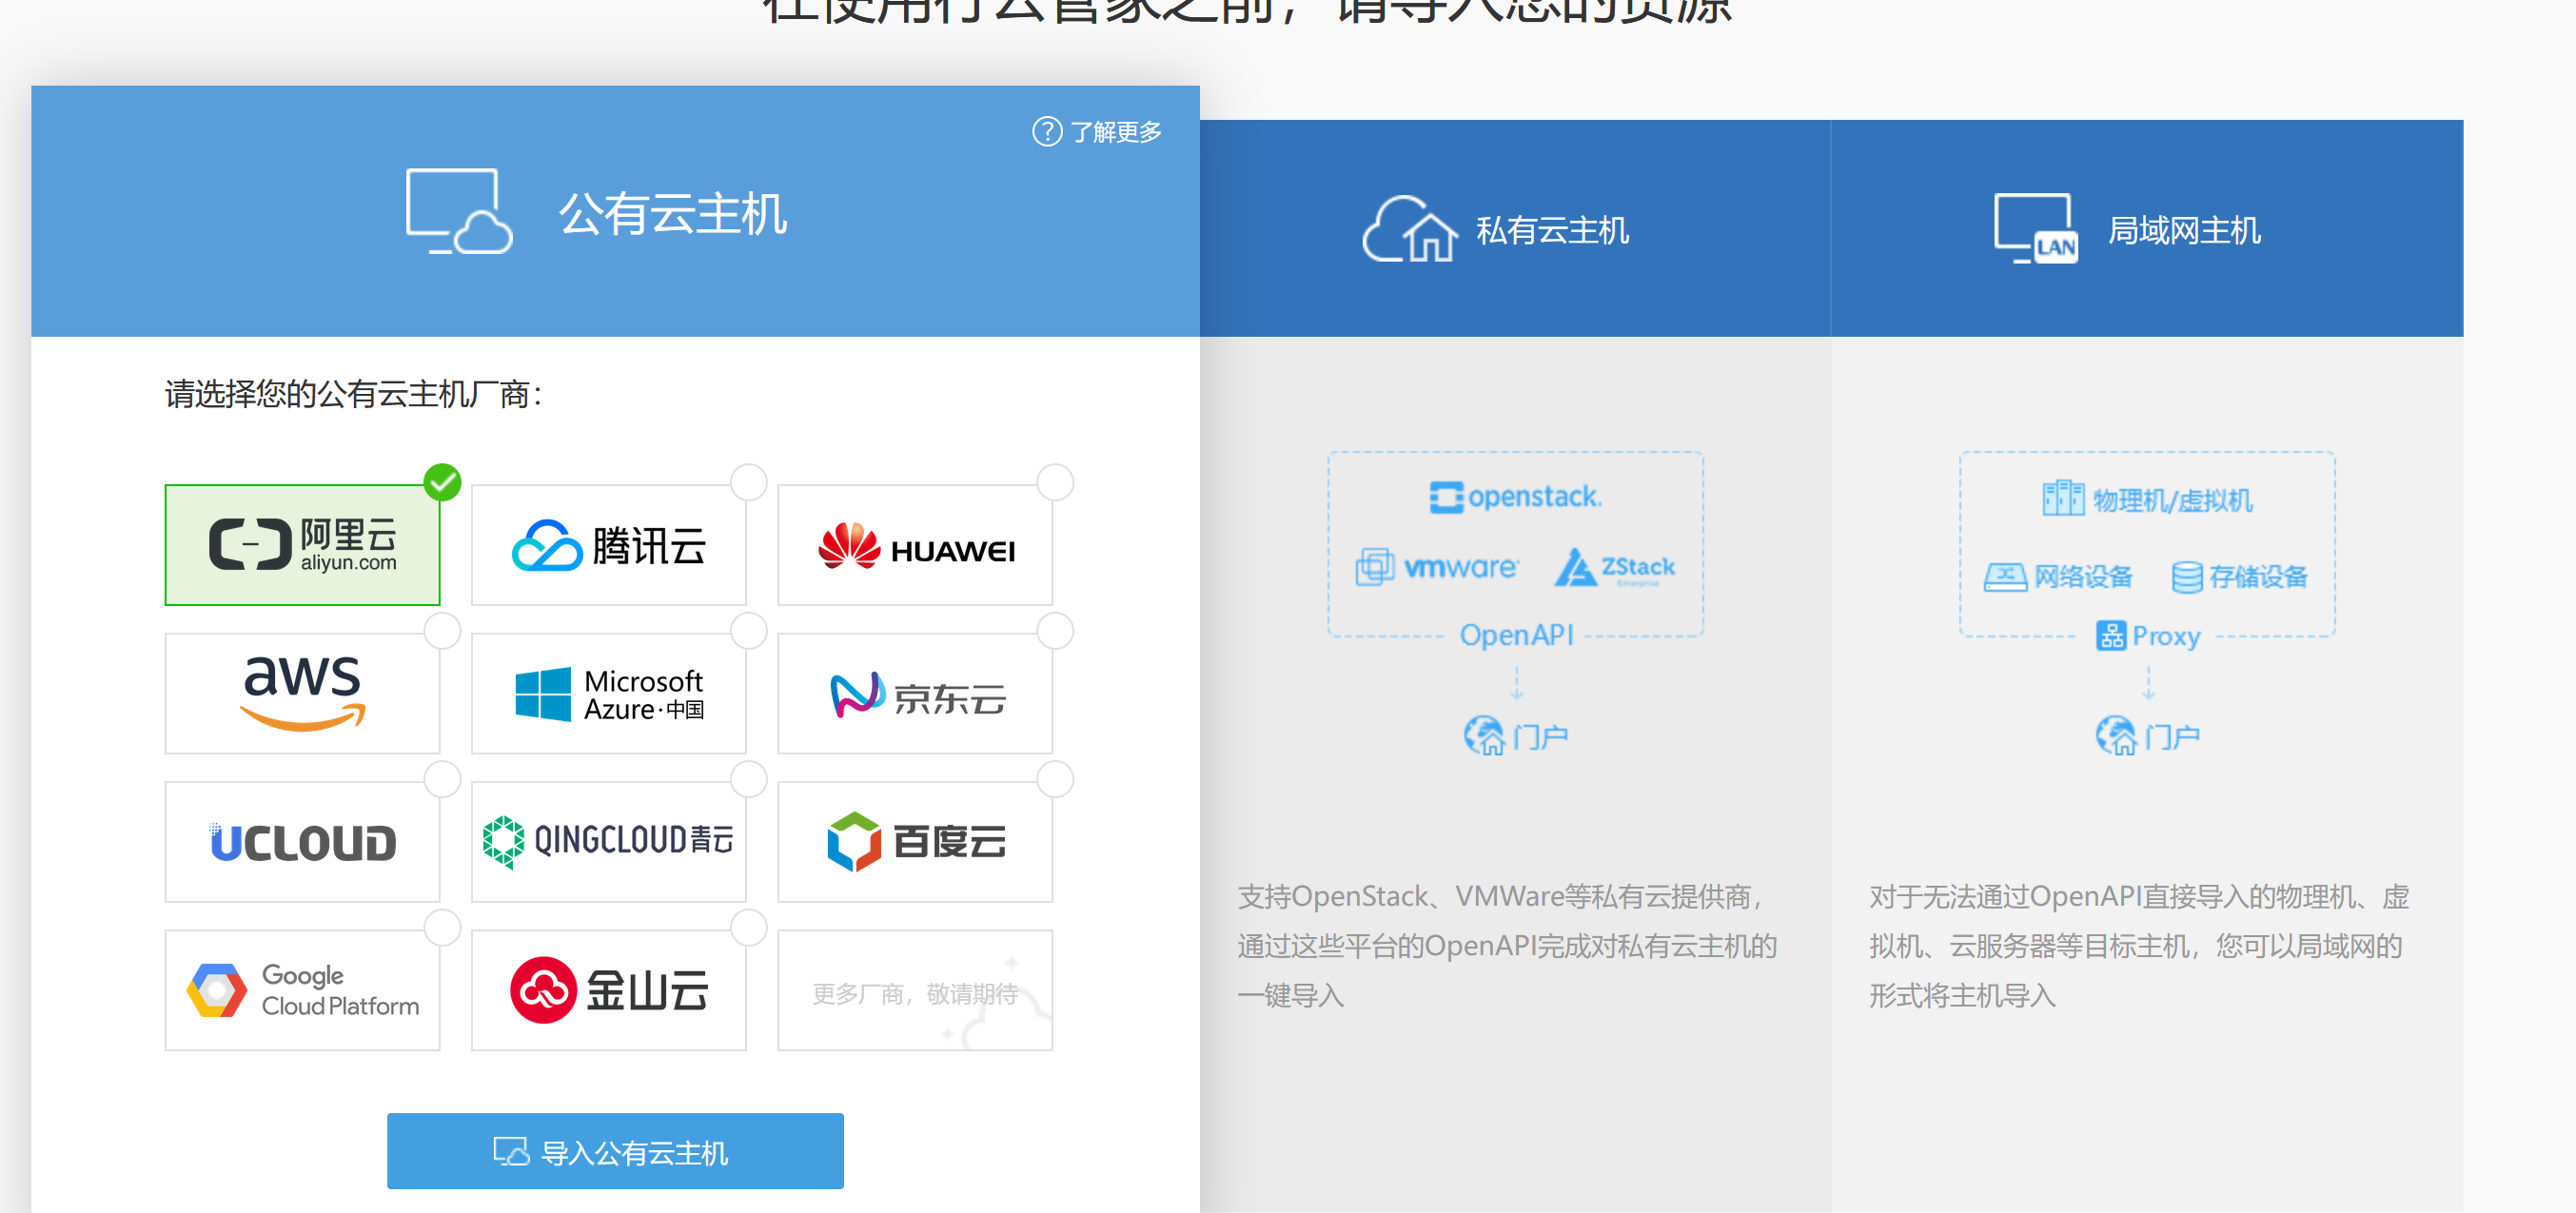Viewport: 2576px width, 1213px height.
Task: Toggle the radio circle on 京东云 card
Action: tap(1055, 631)
